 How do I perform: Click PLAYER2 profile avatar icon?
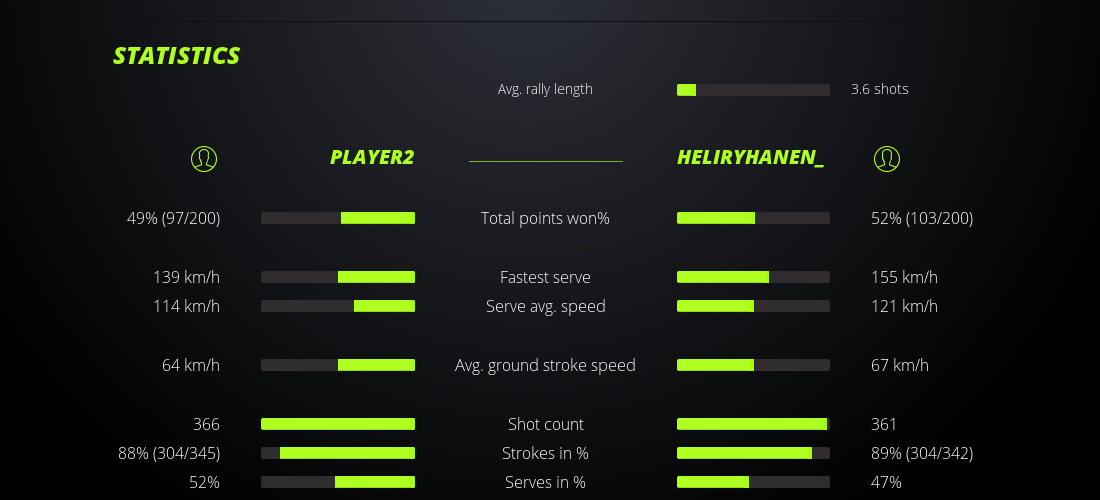click(203, 158)
